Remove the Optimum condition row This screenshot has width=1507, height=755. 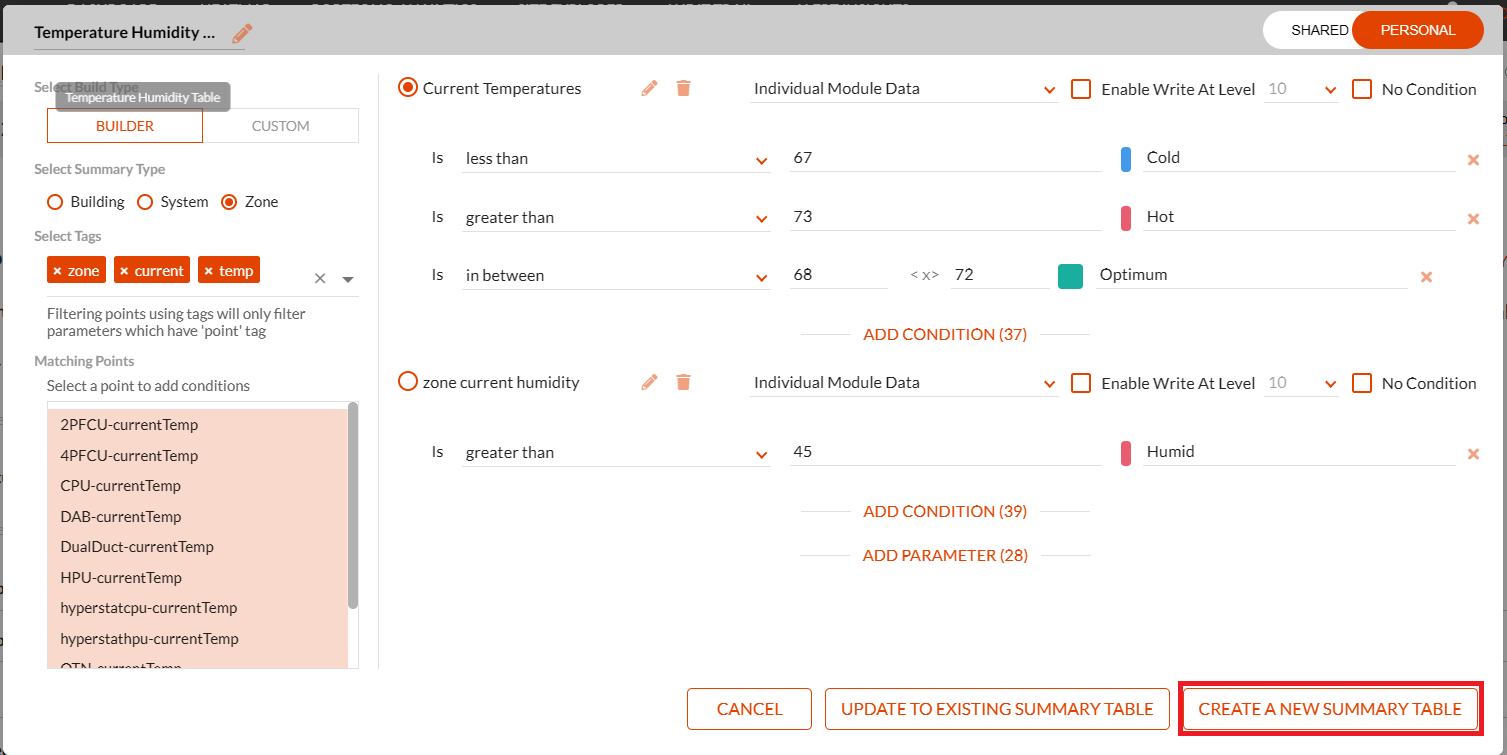tap(1426, 277)
